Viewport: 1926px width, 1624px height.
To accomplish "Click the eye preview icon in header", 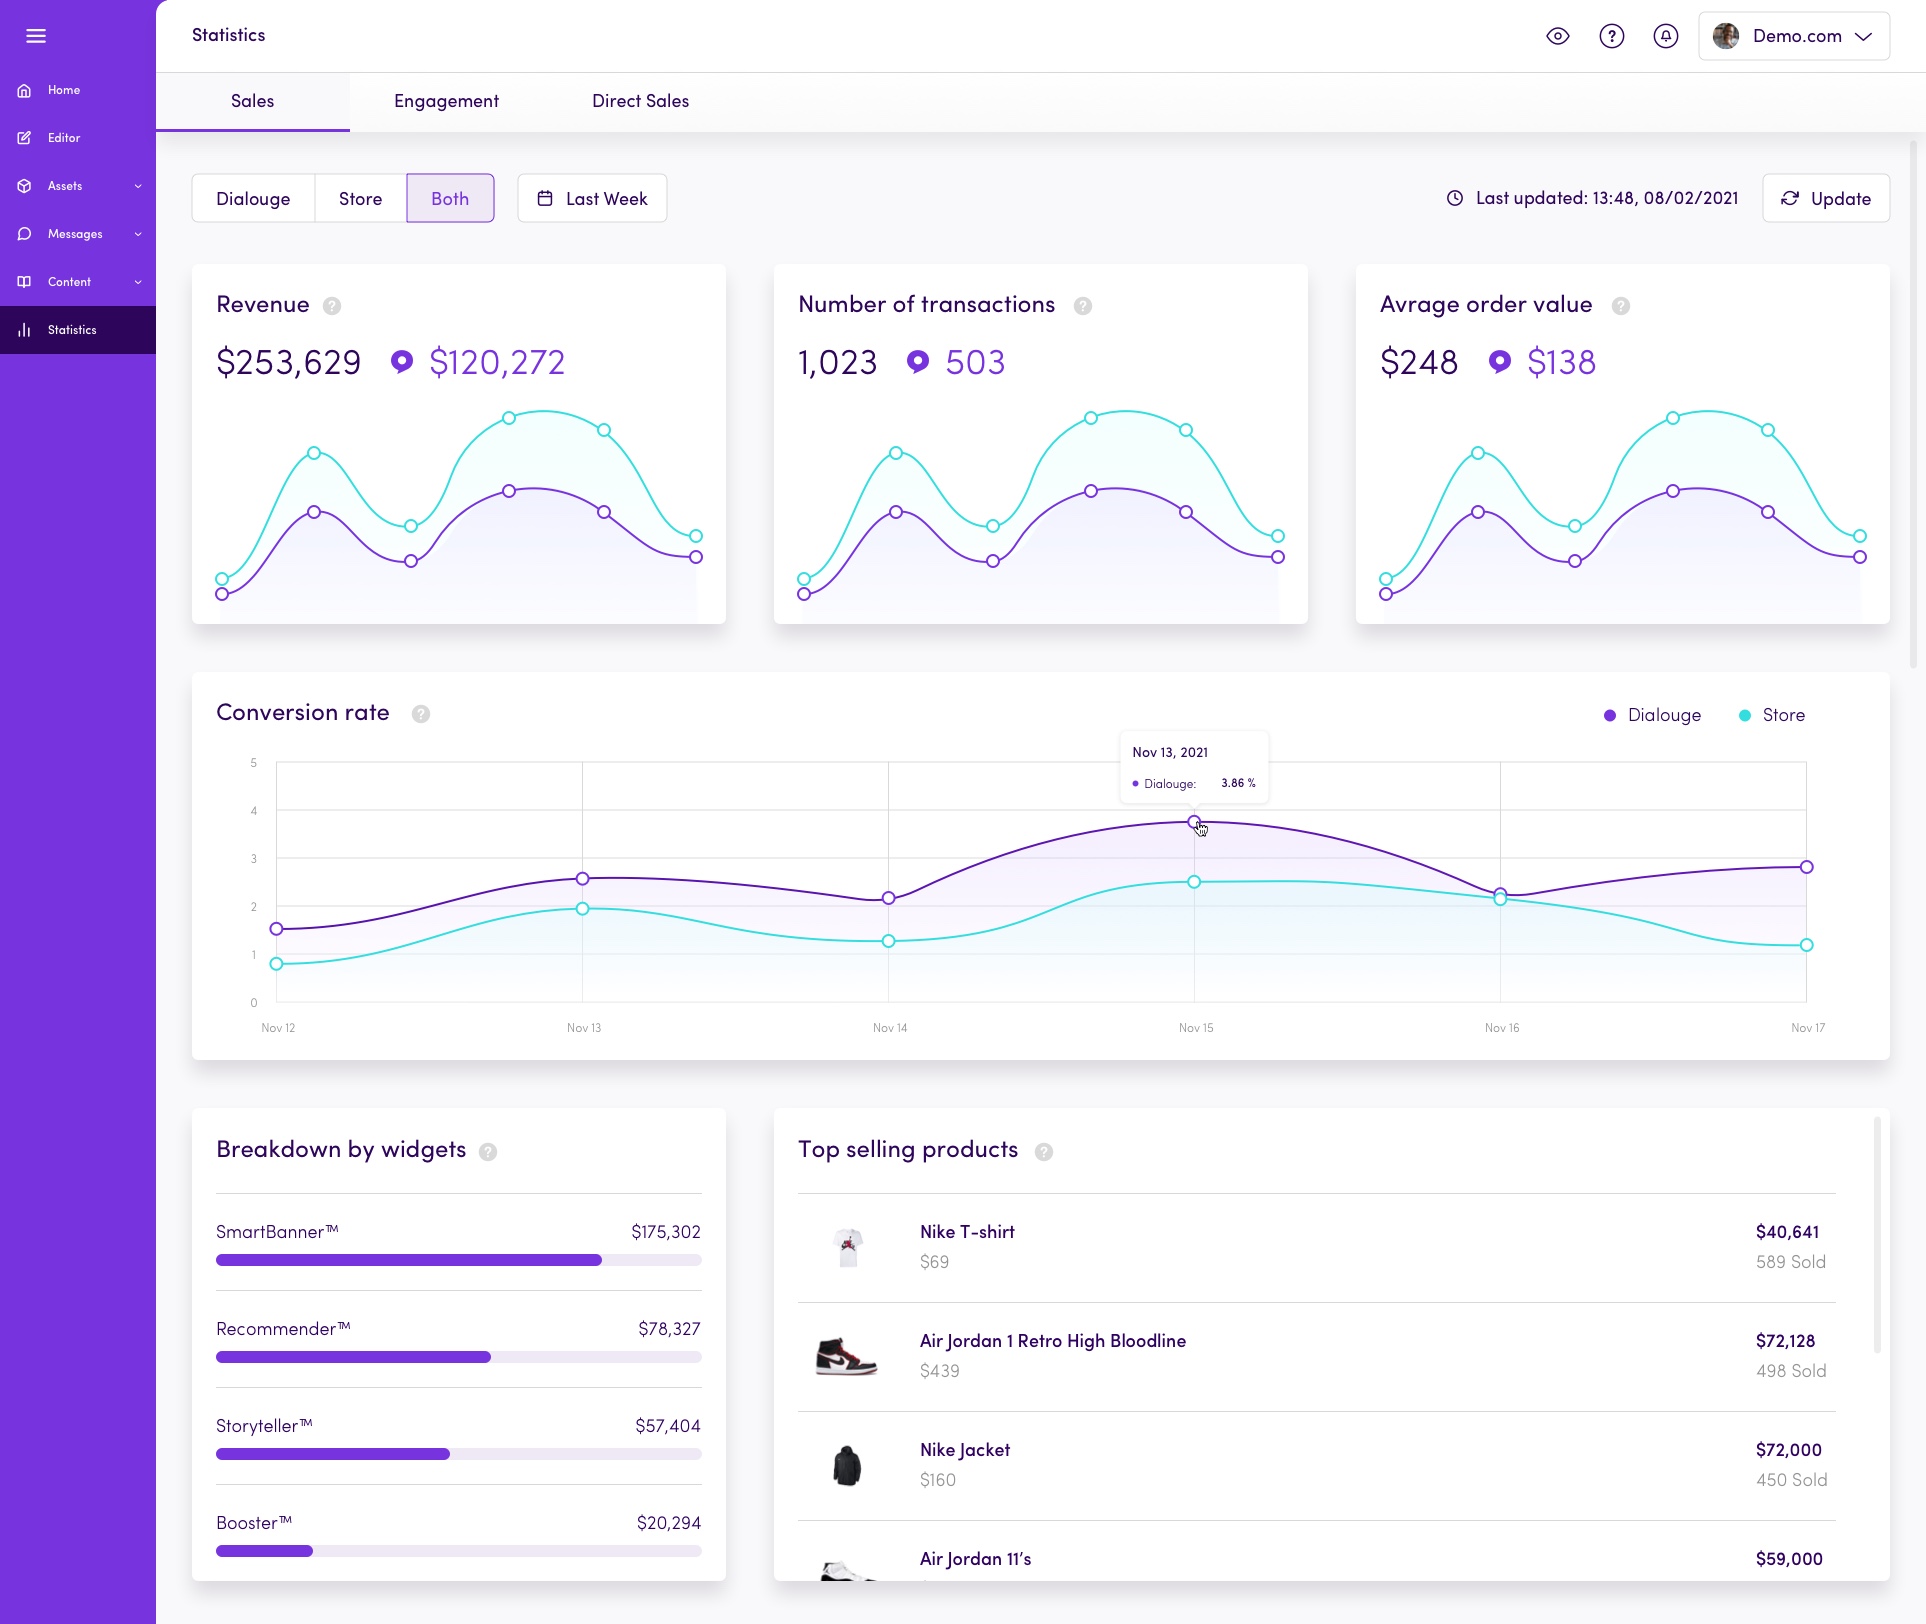I will pos(1557,36).
